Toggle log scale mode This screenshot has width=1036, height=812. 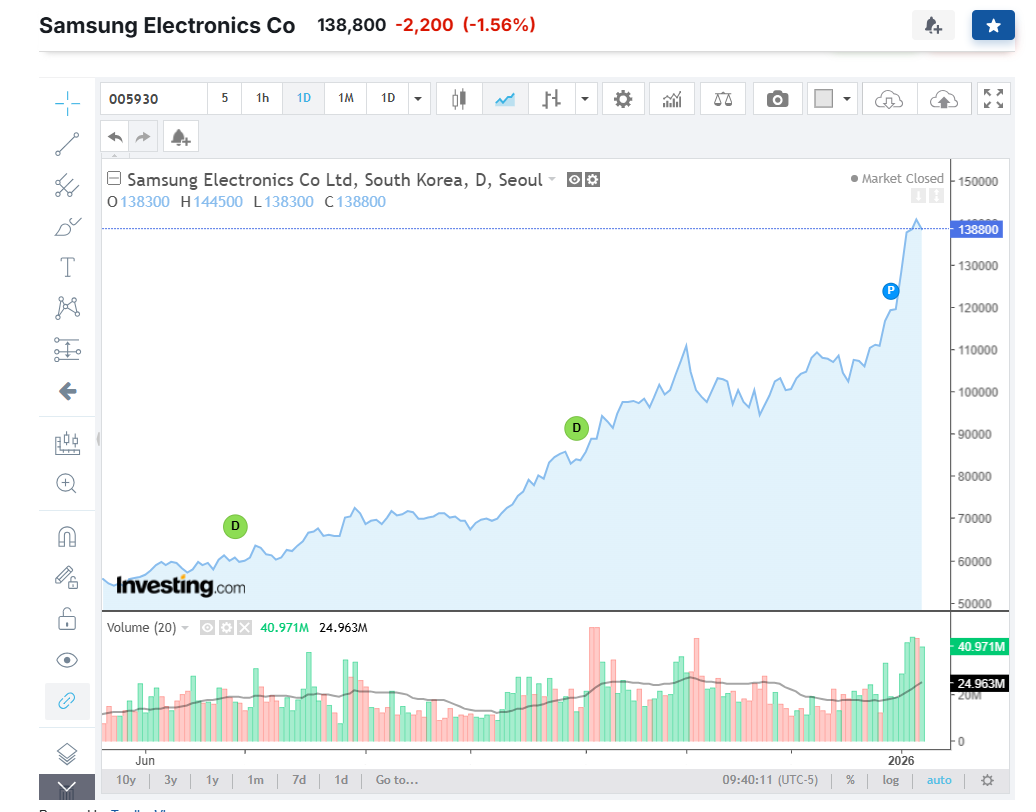tap(891, 780)
